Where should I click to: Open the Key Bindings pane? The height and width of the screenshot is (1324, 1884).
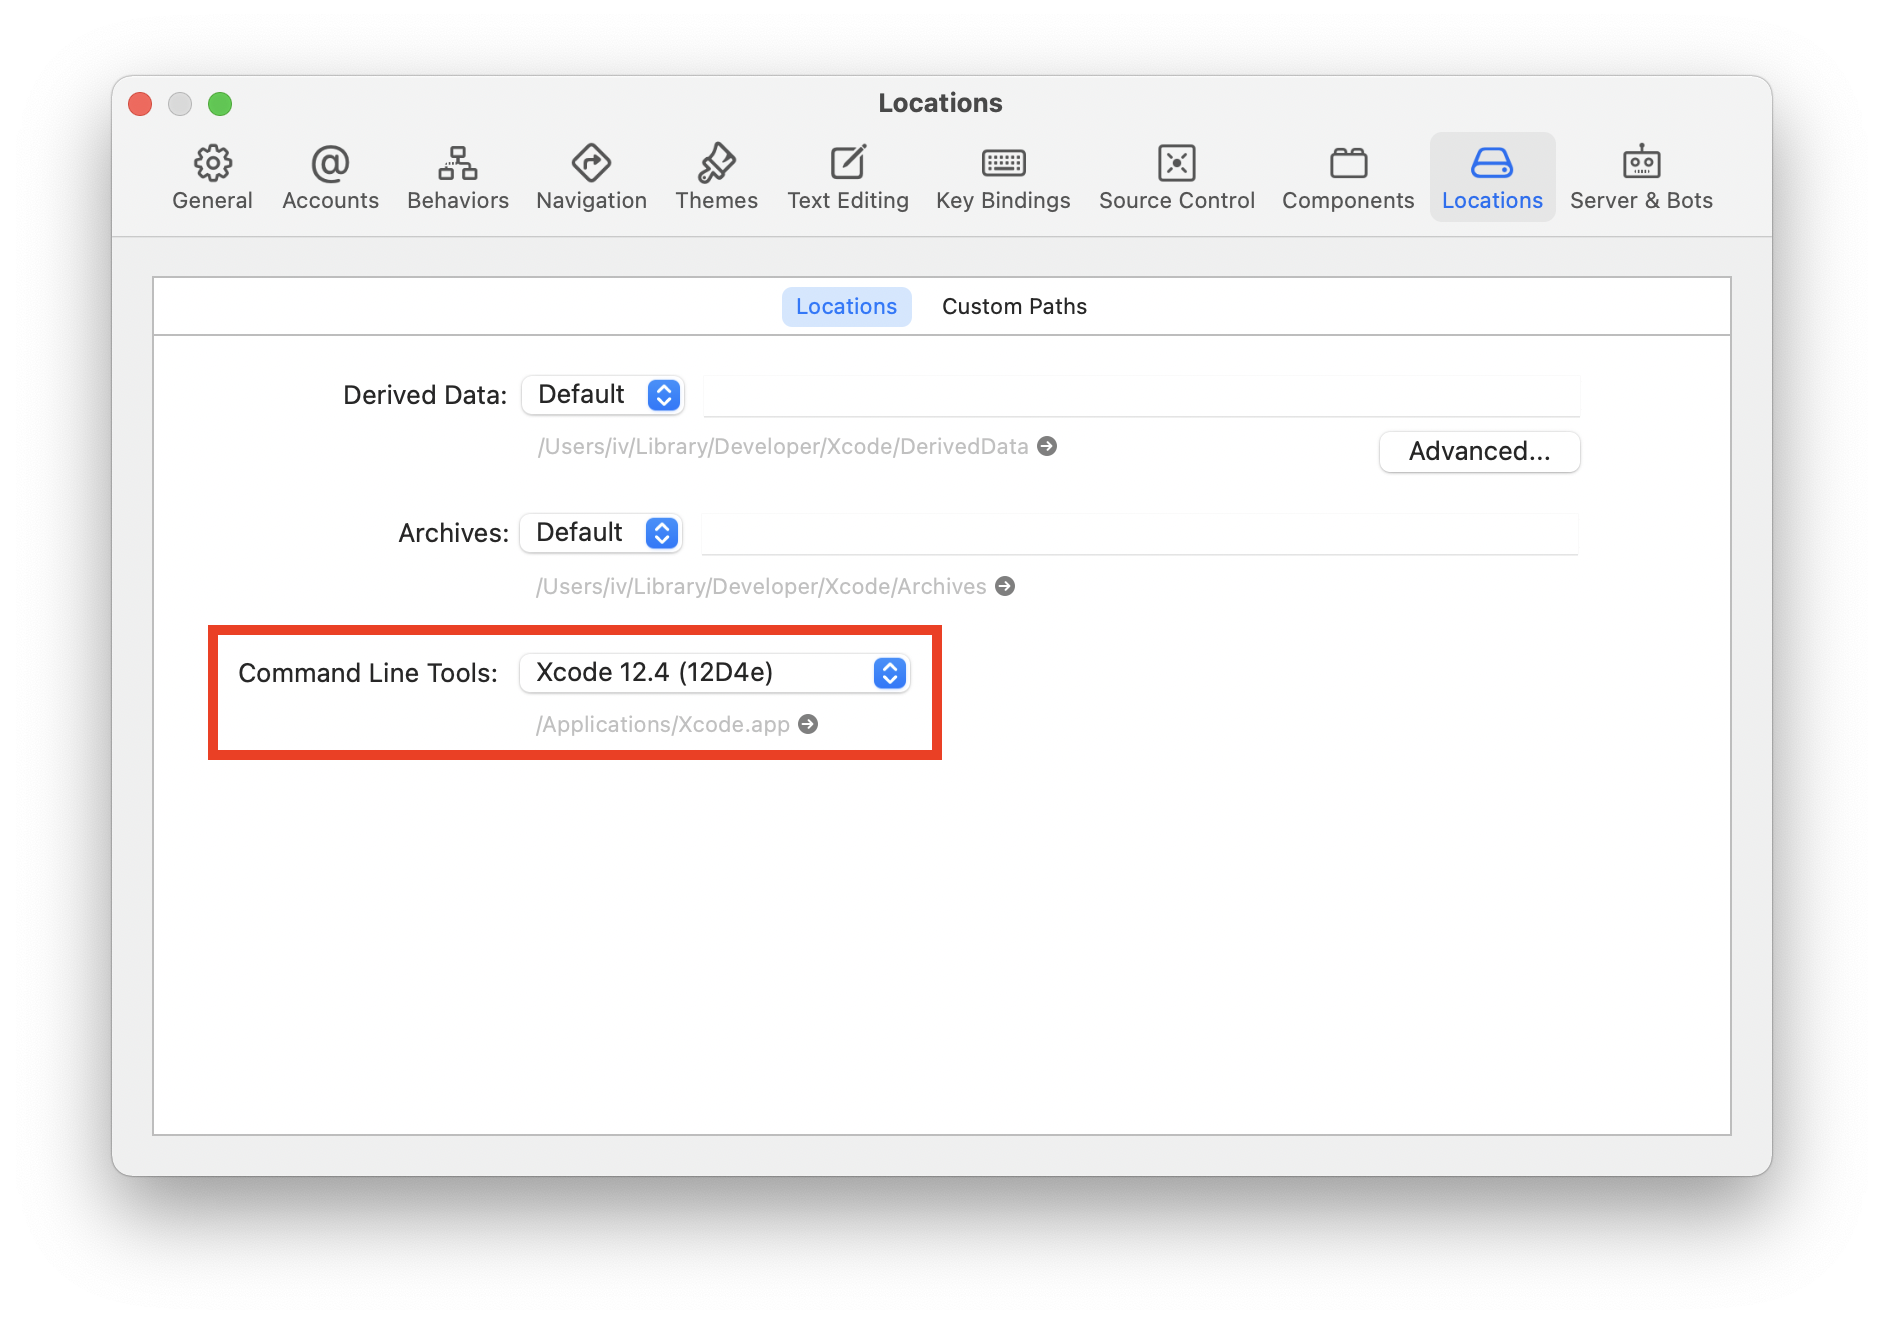1003,178
